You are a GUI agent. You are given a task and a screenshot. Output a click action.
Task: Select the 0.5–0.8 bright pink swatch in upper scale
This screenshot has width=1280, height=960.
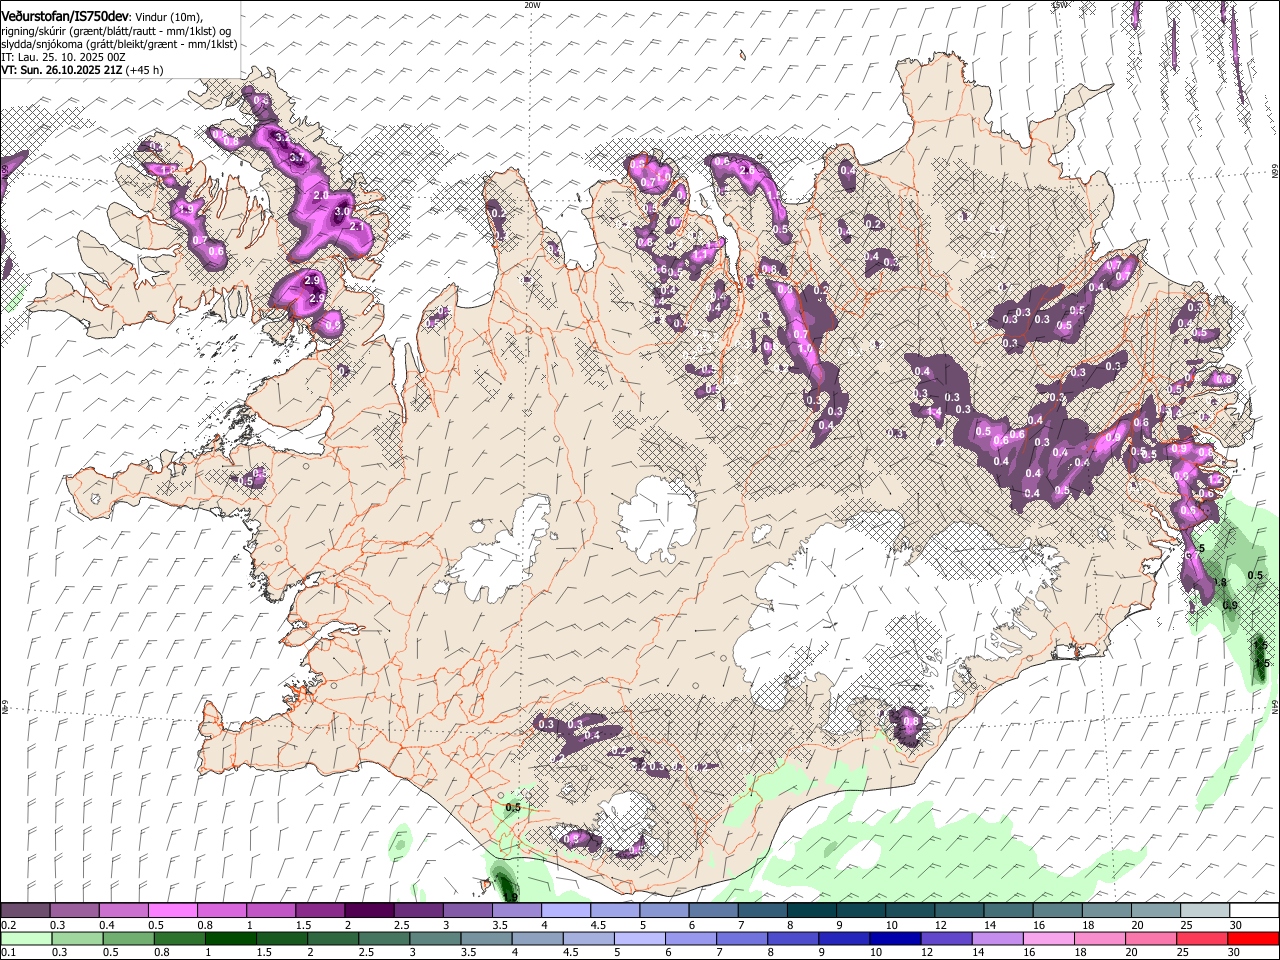coord(172,911)
